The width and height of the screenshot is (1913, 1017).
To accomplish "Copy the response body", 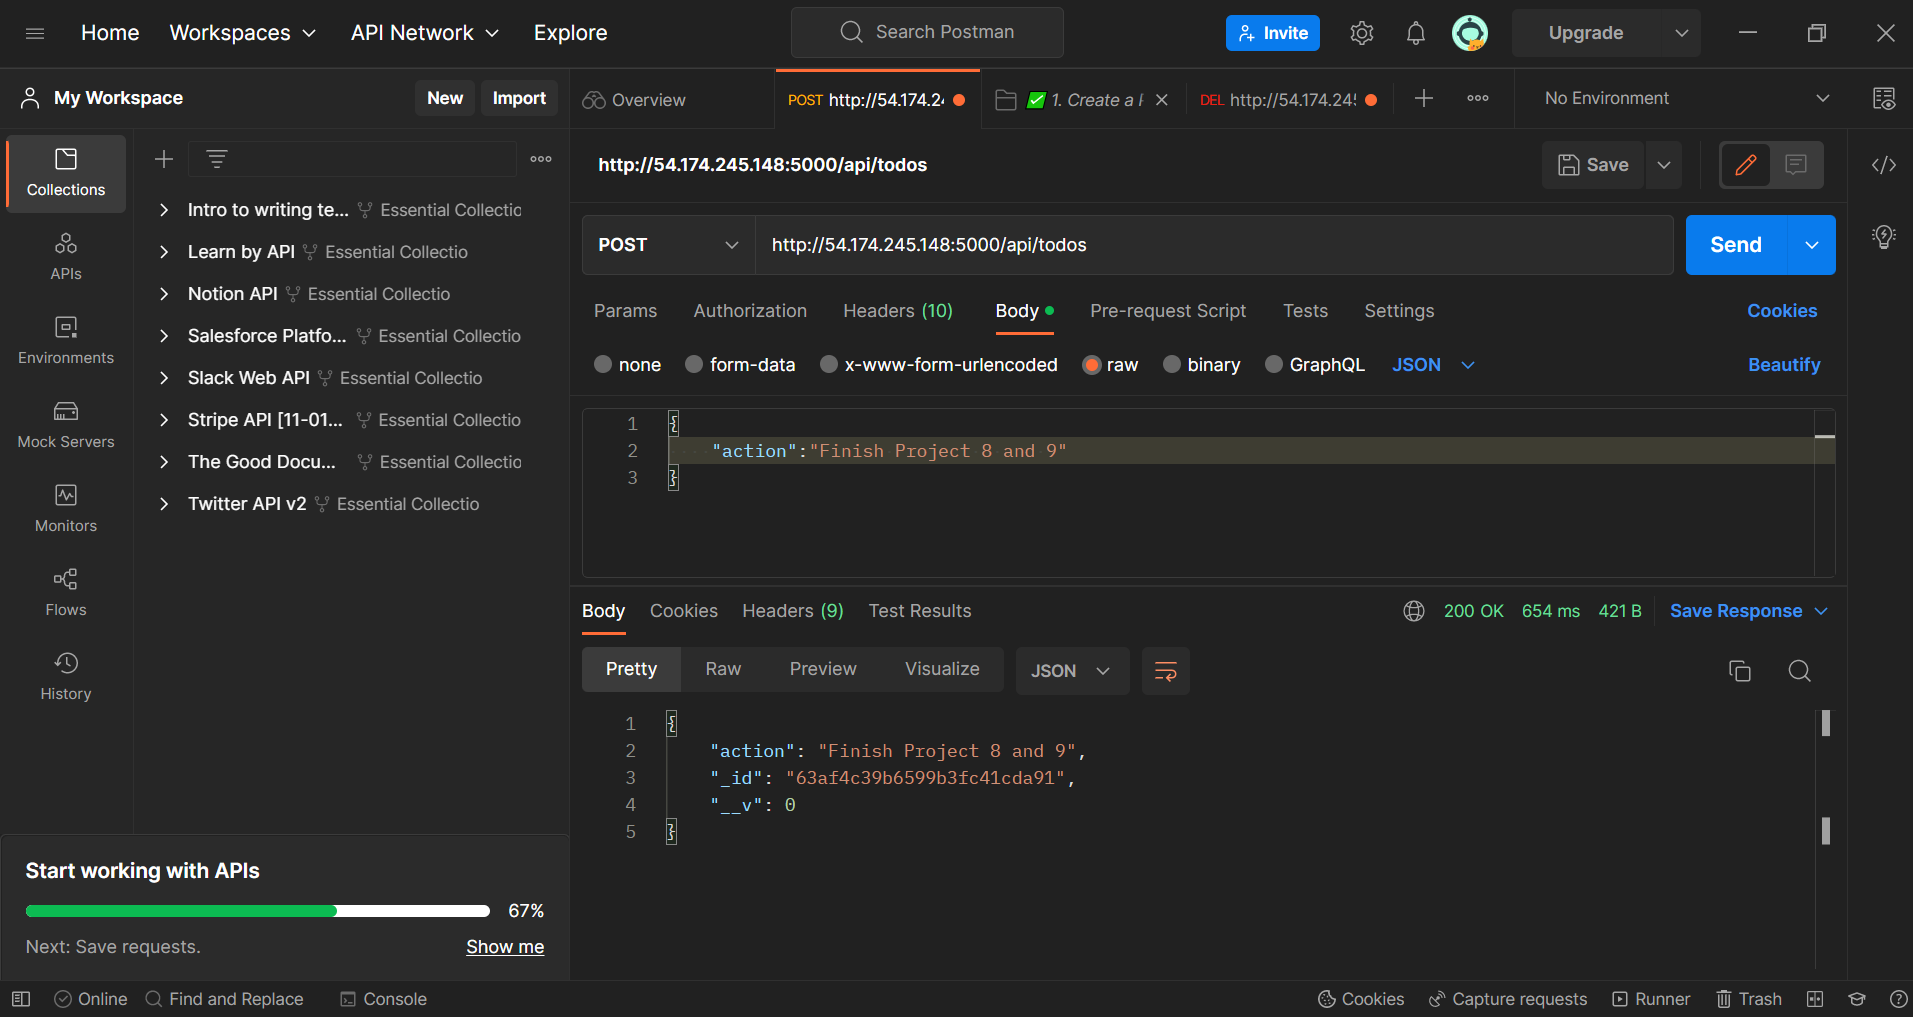I will click(x=1740, y=670).
